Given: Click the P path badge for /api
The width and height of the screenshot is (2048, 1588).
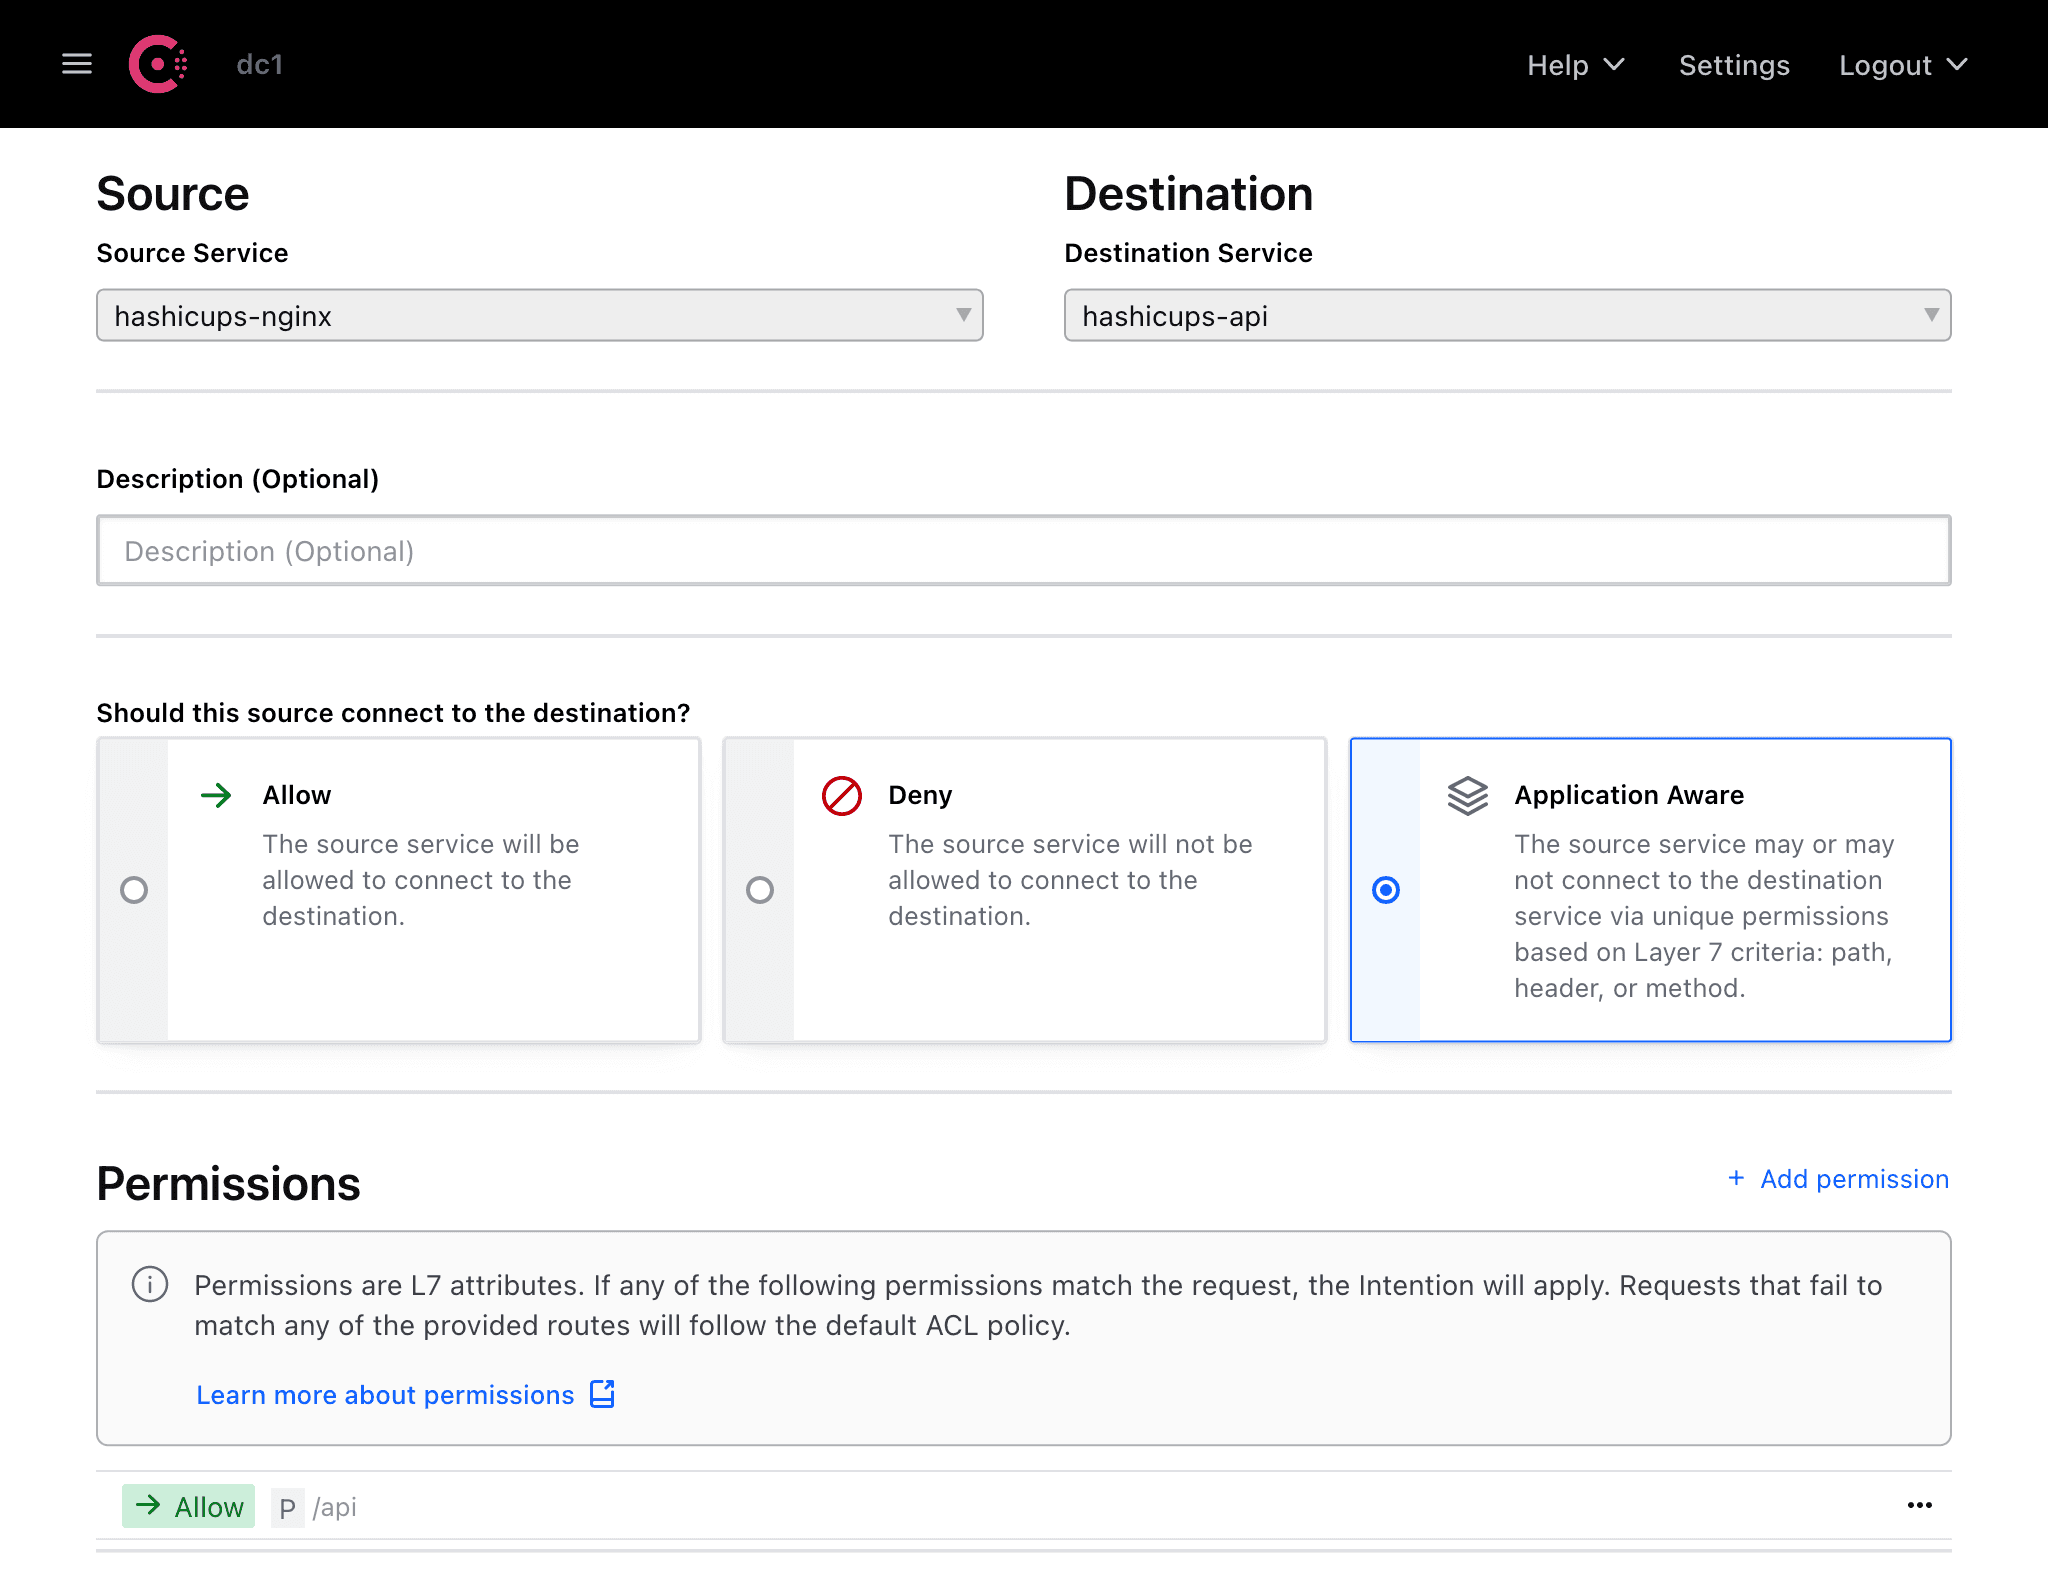Looking at the screenshot, I should coord(288,1507).
